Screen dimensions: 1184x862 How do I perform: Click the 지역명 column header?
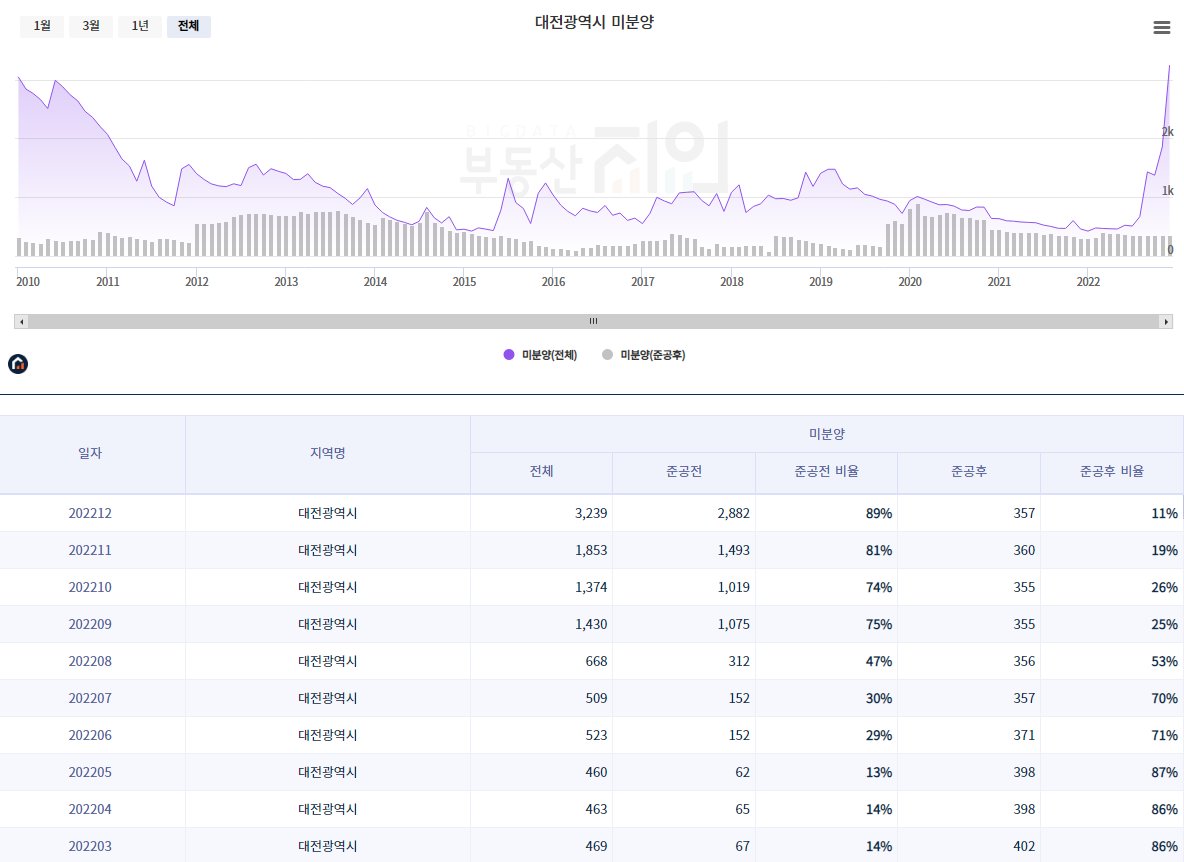pos(328,453)
